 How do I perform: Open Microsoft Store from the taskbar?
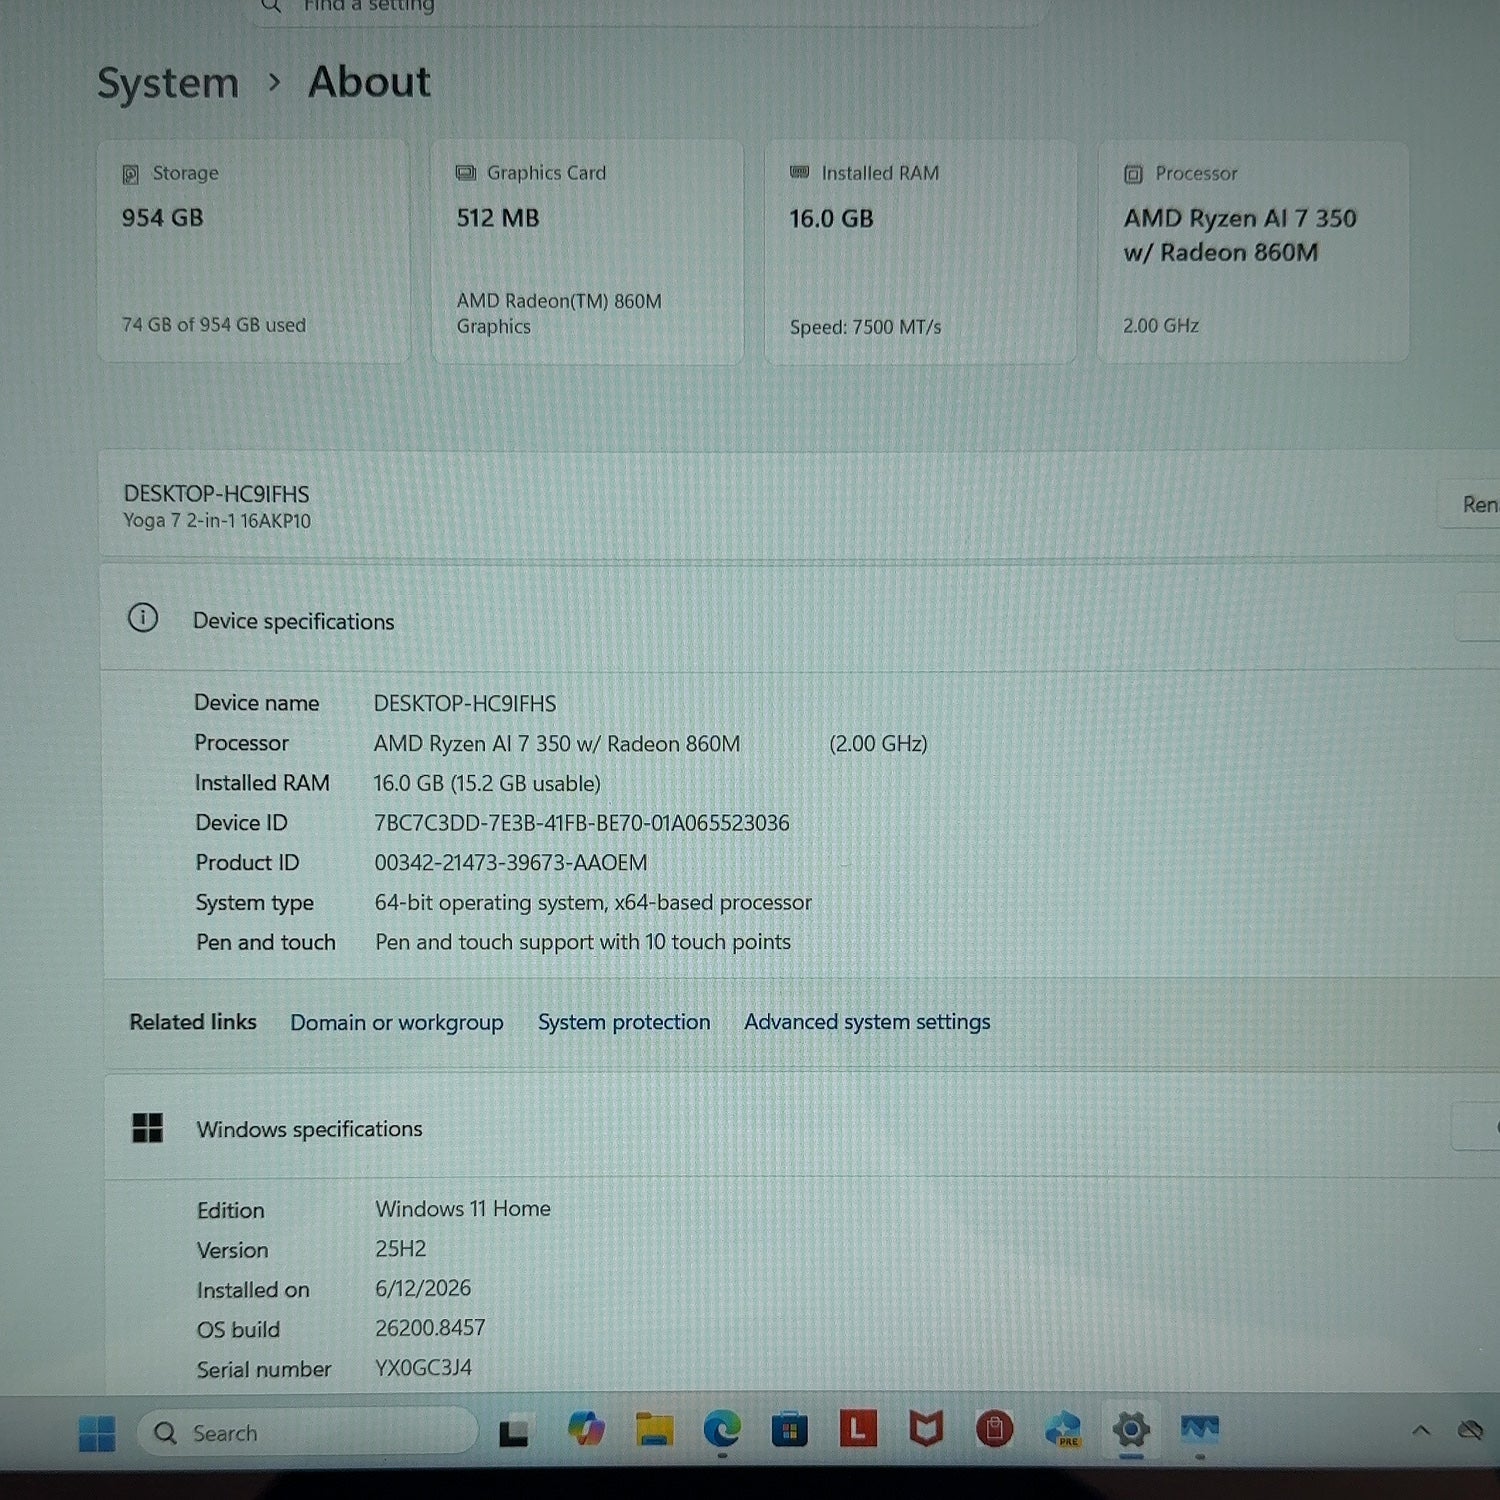790,1430
